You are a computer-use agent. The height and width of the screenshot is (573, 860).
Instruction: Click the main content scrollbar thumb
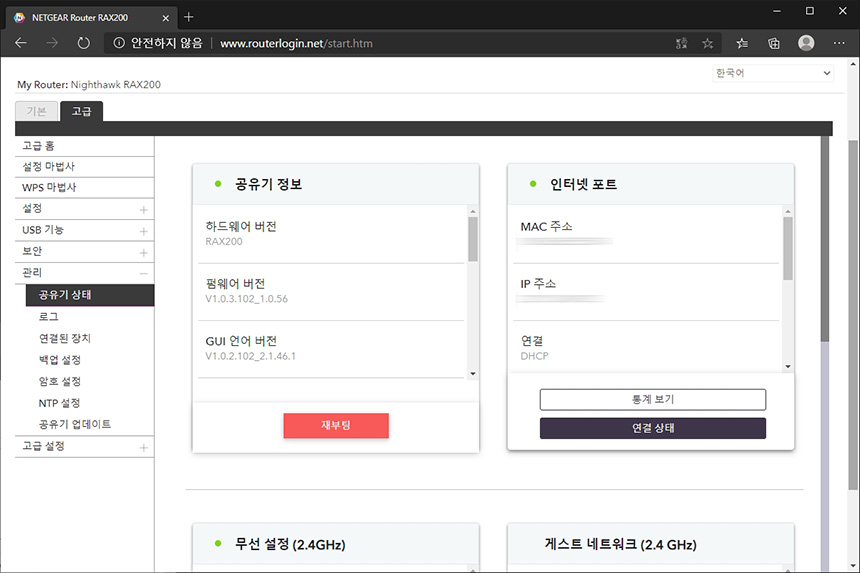(x=825, y=239)
